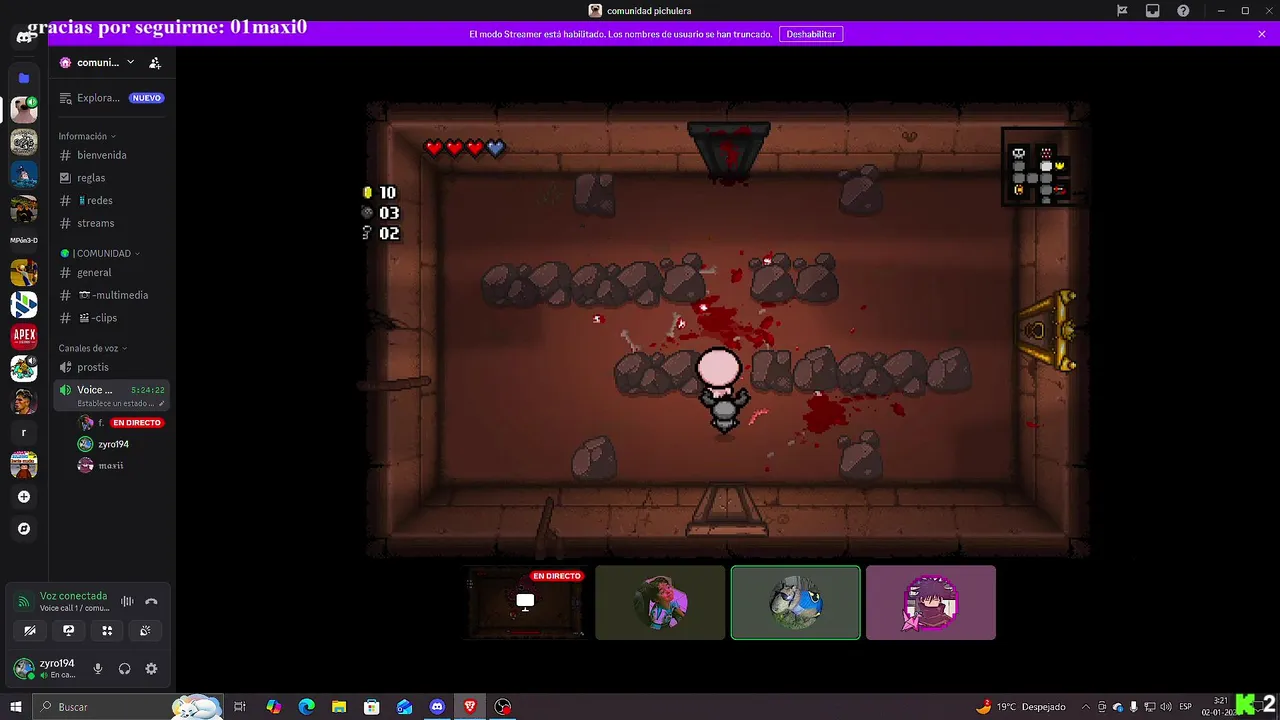Add a server with plus icon
The image size is (1280, 720).
point(24,497)
